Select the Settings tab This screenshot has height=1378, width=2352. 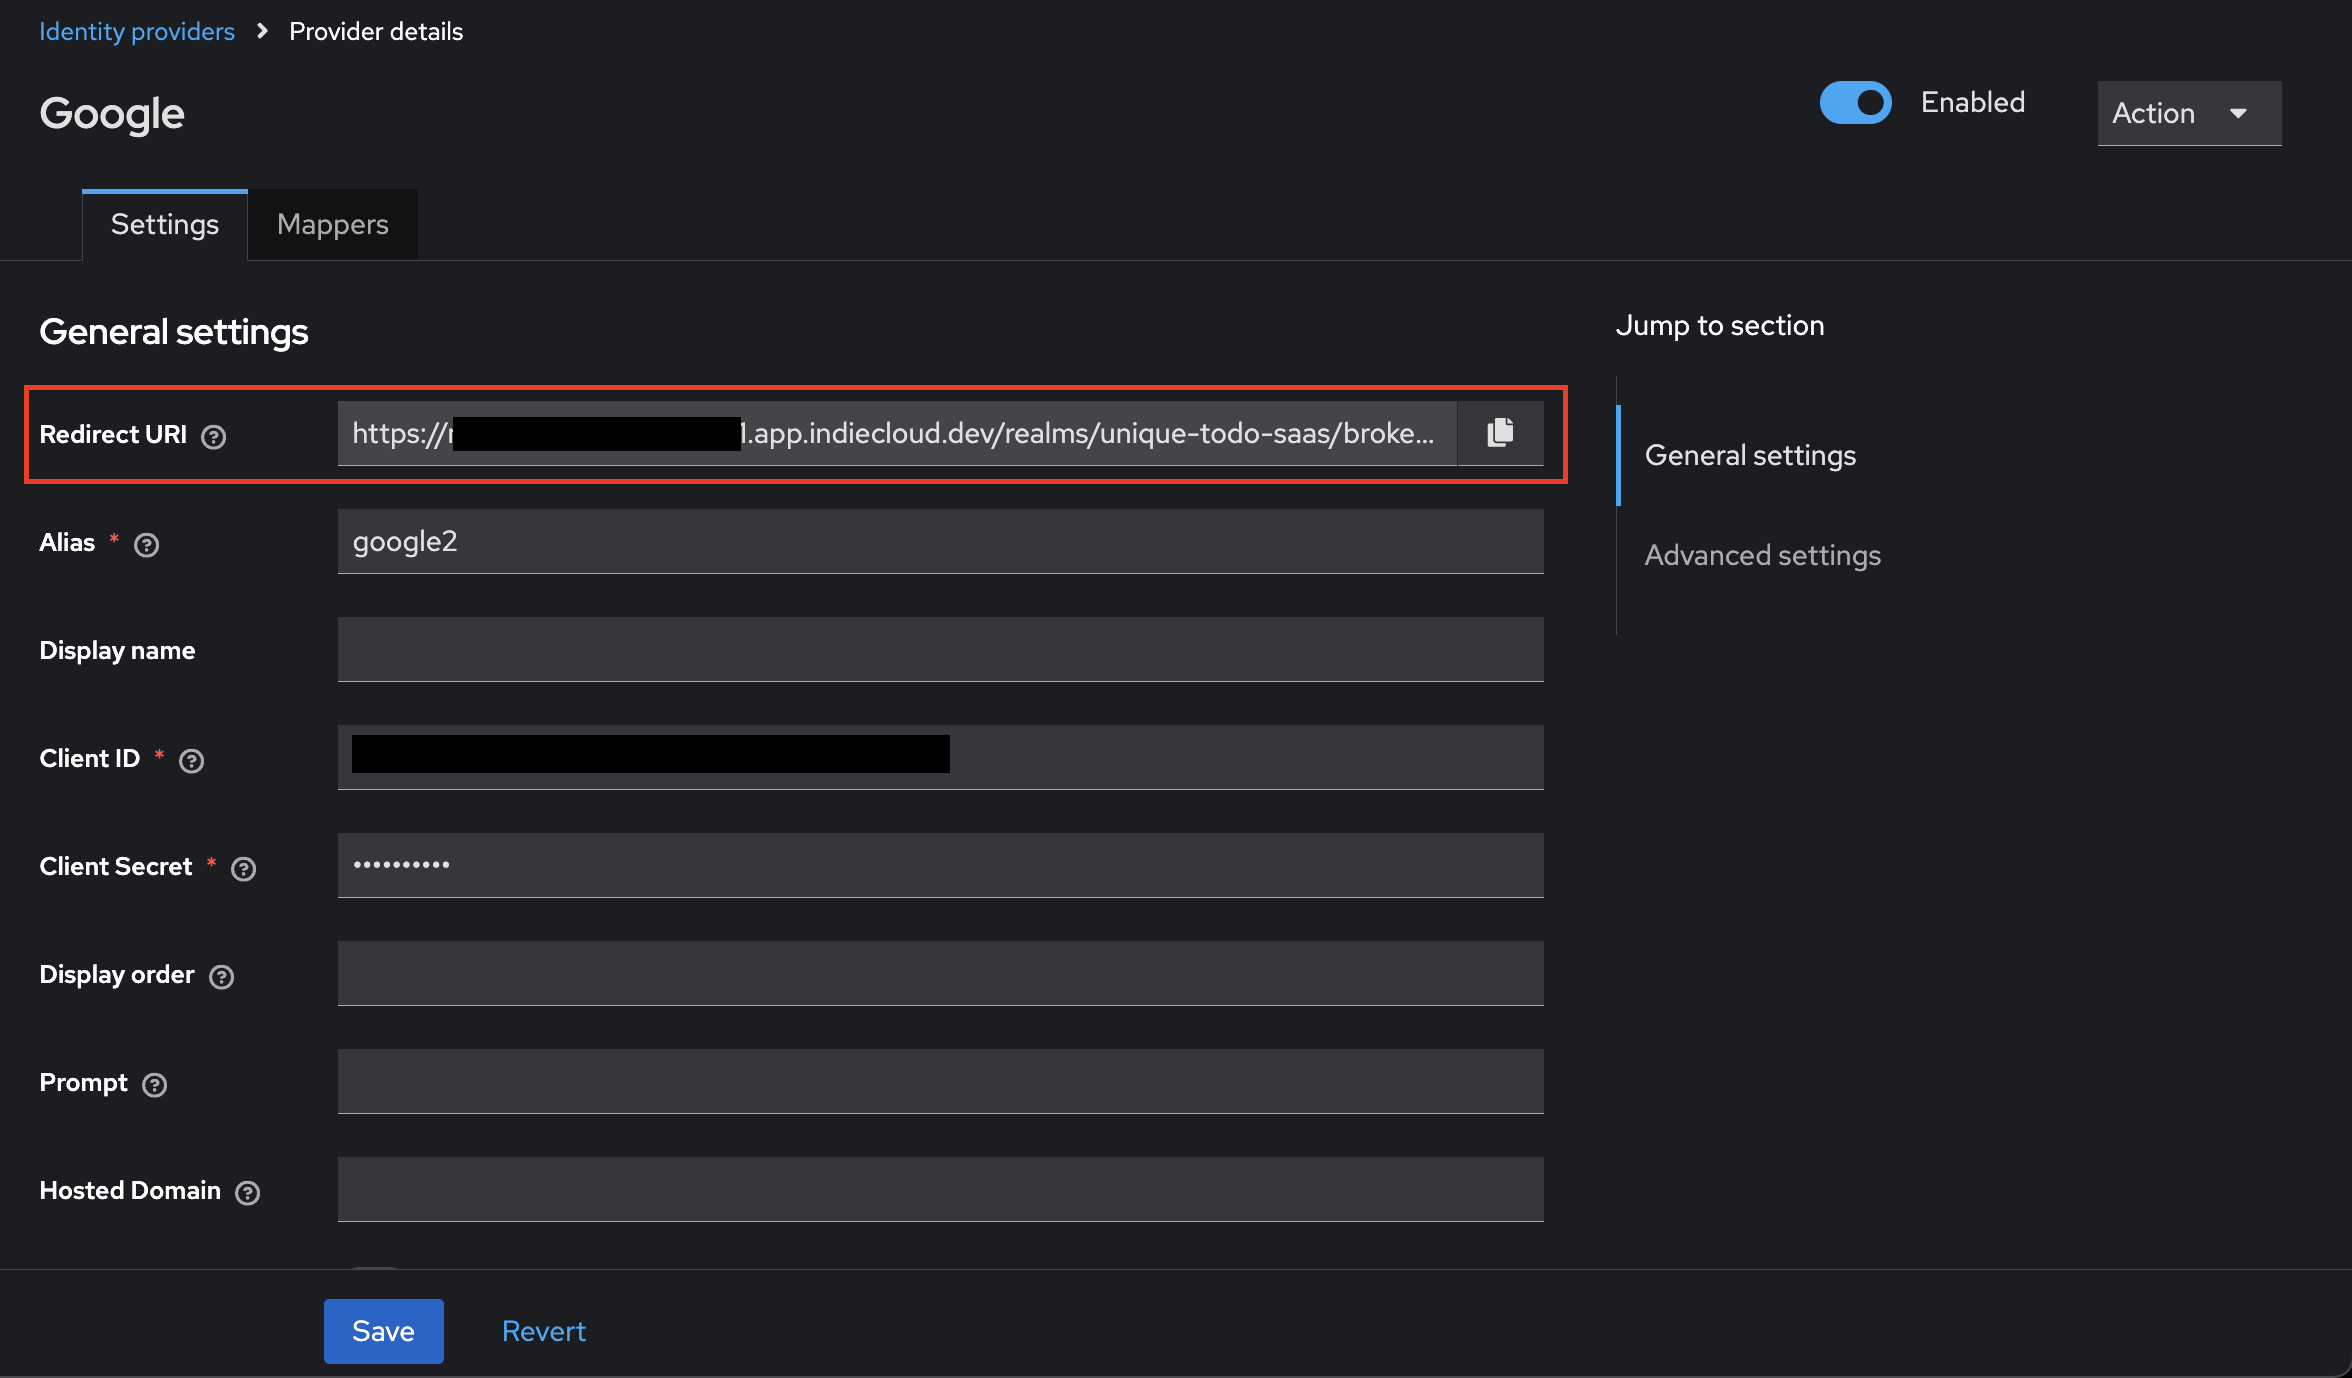[165, 225]
